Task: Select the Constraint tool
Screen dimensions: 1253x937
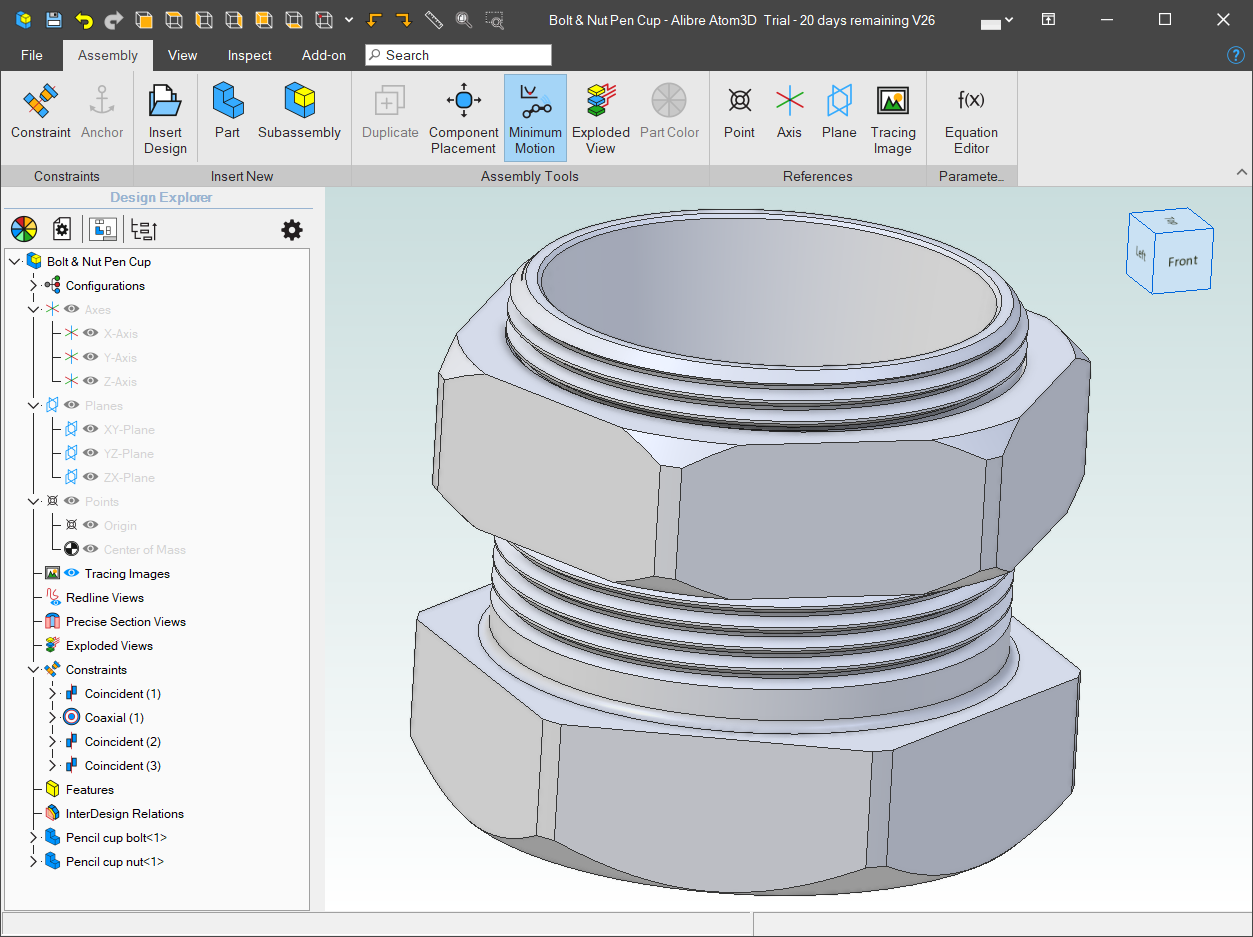Action: 40,111
